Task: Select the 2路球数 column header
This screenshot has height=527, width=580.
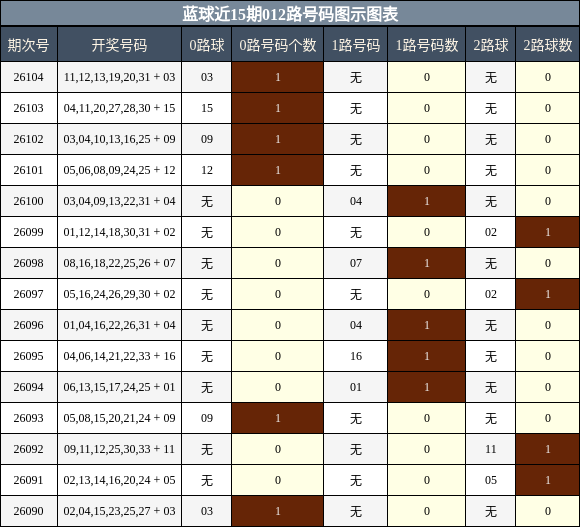Action: 548,45
